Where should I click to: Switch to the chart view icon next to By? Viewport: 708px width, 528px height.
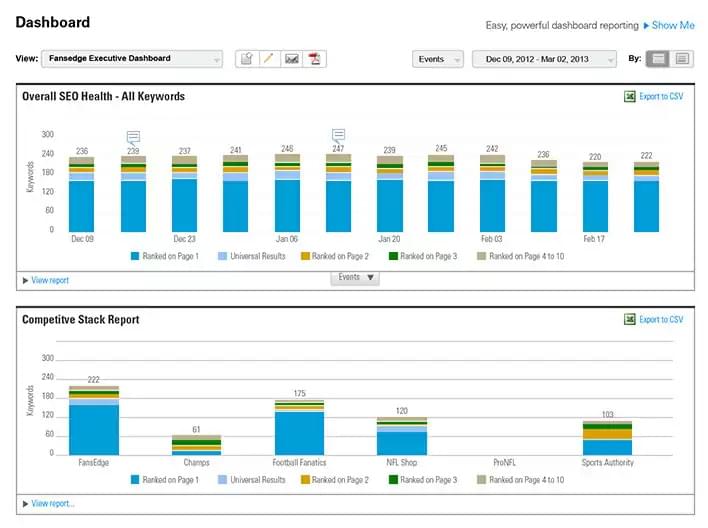tap(657, 59)
